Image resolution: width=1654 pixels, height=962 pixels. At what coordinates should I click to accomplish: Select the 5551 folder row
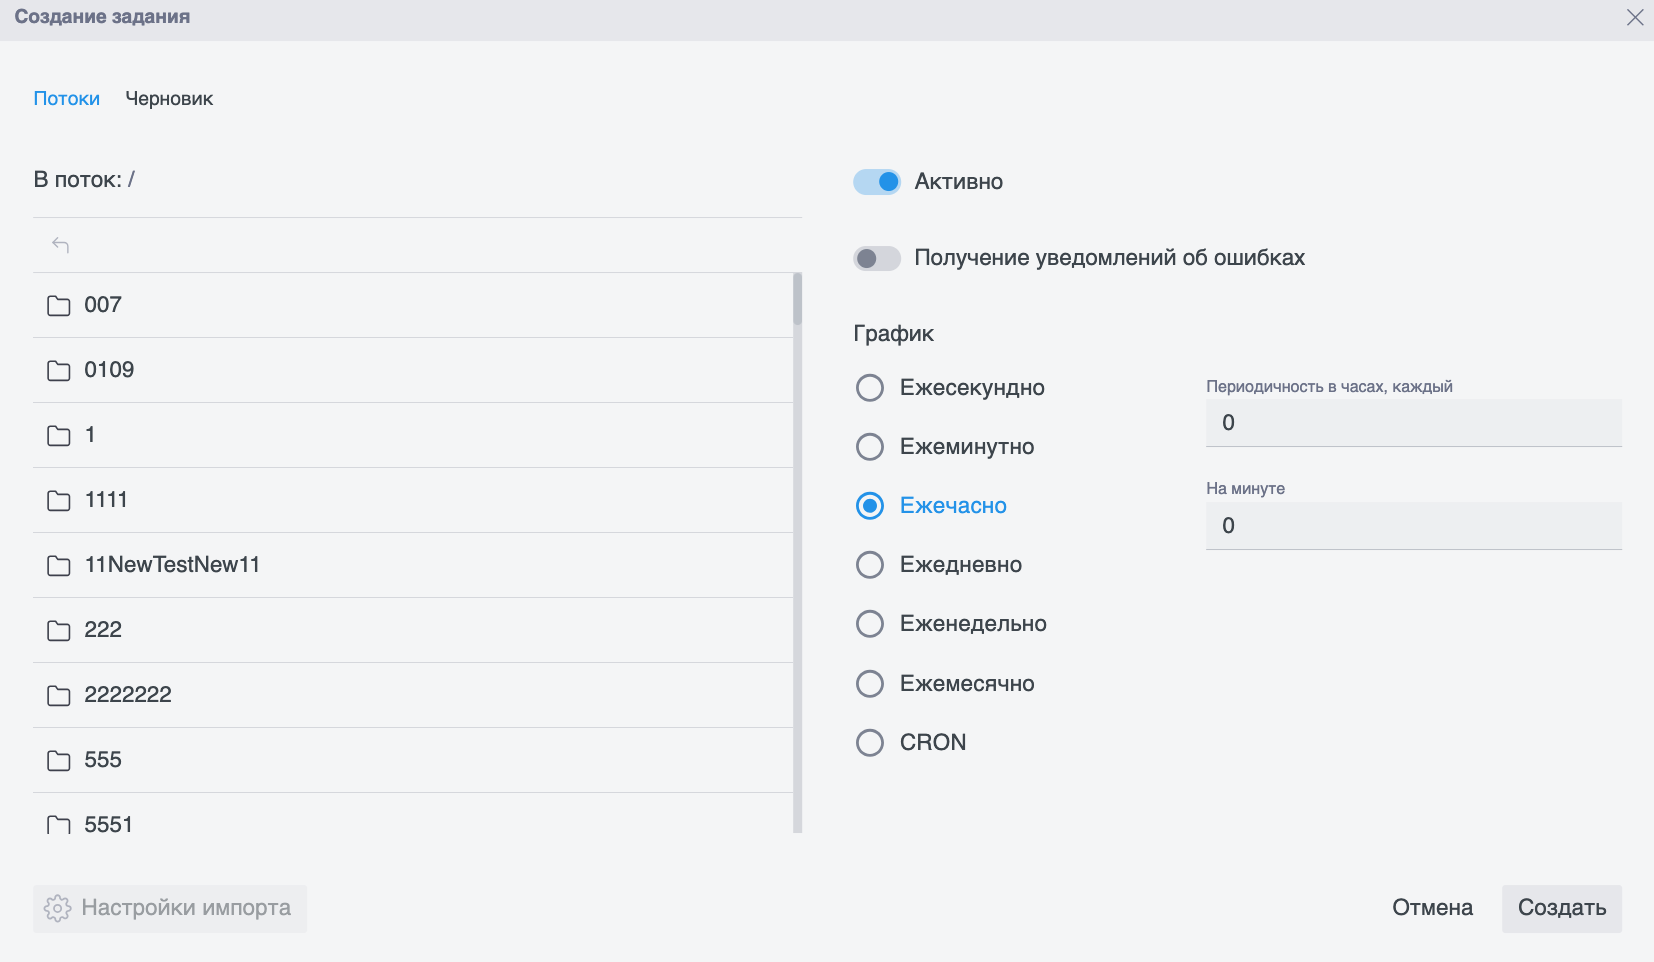413,814
